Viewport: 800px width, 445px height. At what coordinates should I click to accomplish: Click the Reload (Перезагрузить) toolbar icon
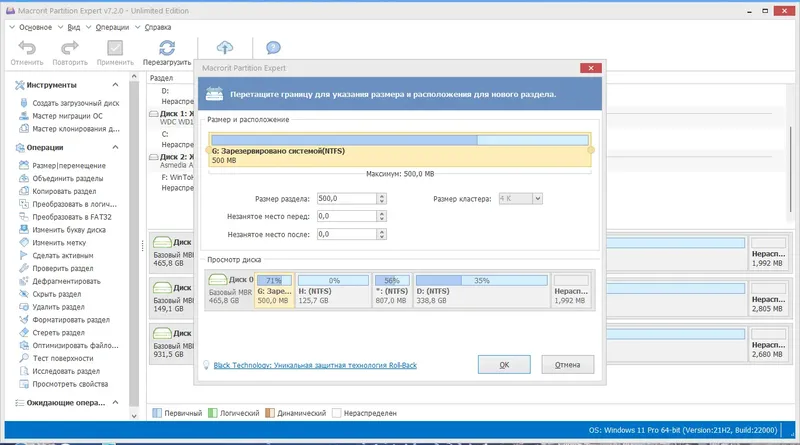(167, 48)
